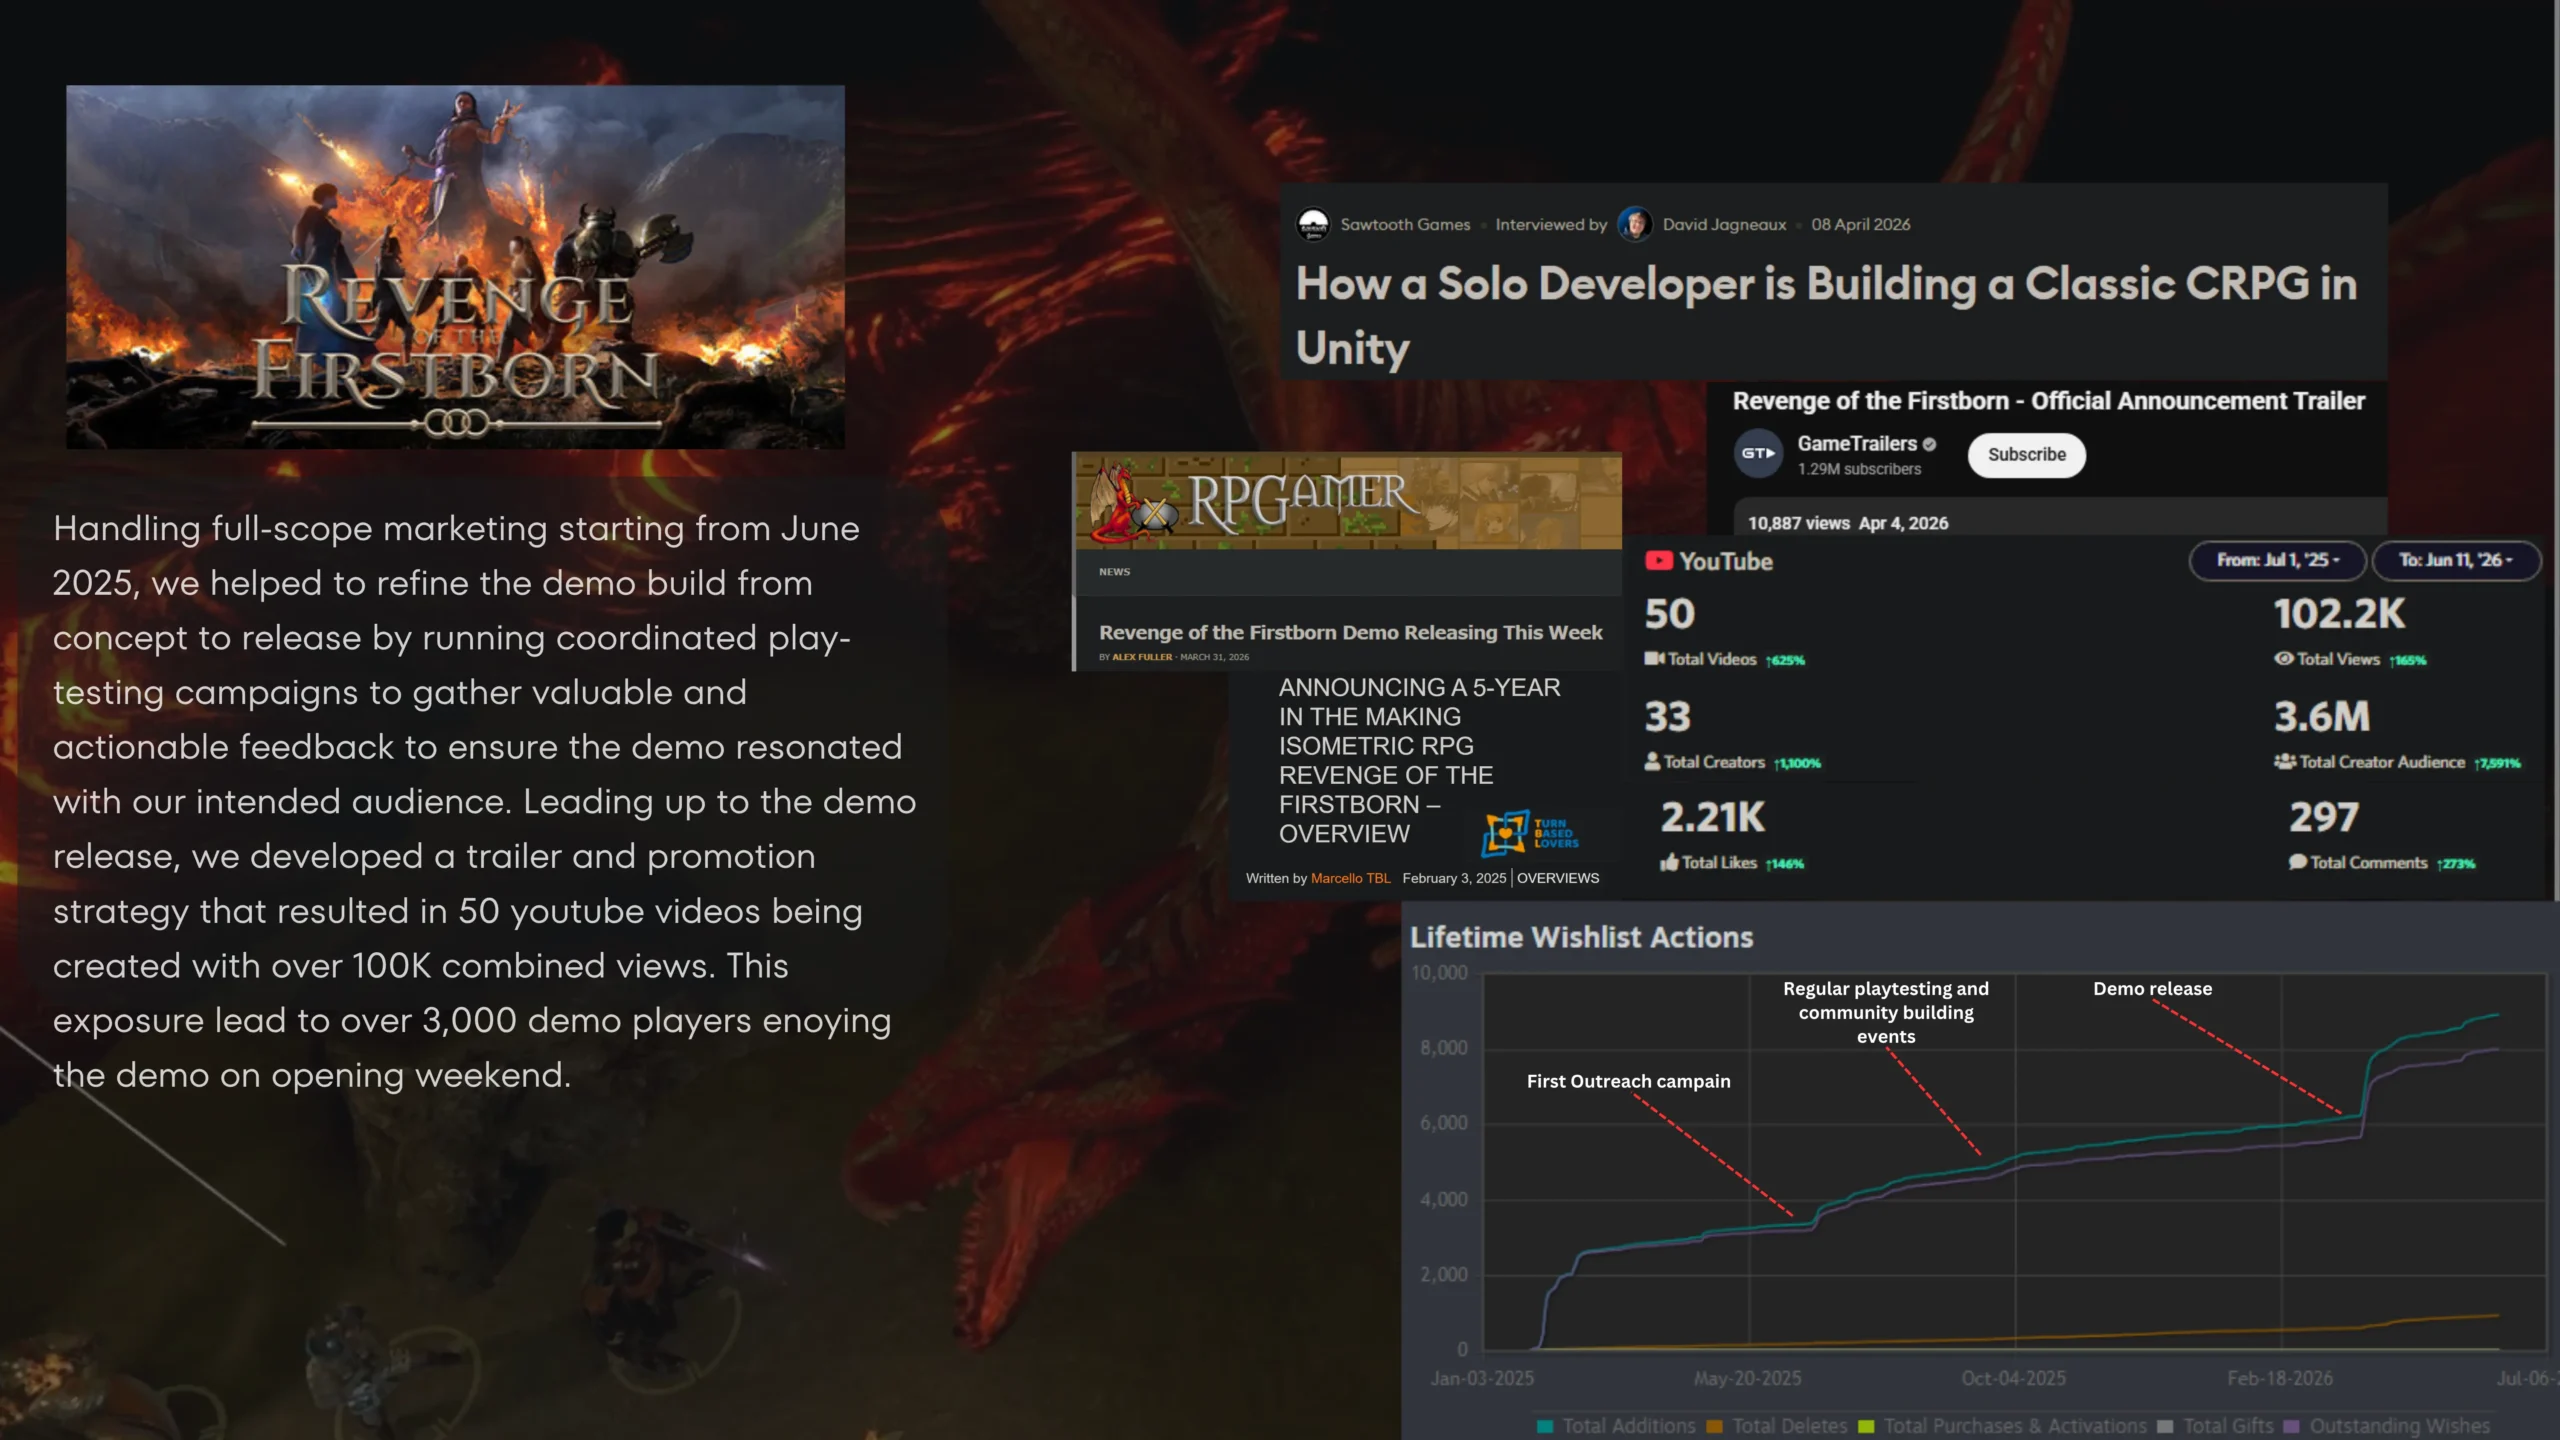
Task: Click the NEWS tab on RPGamer
Action: click(1114, 572)
